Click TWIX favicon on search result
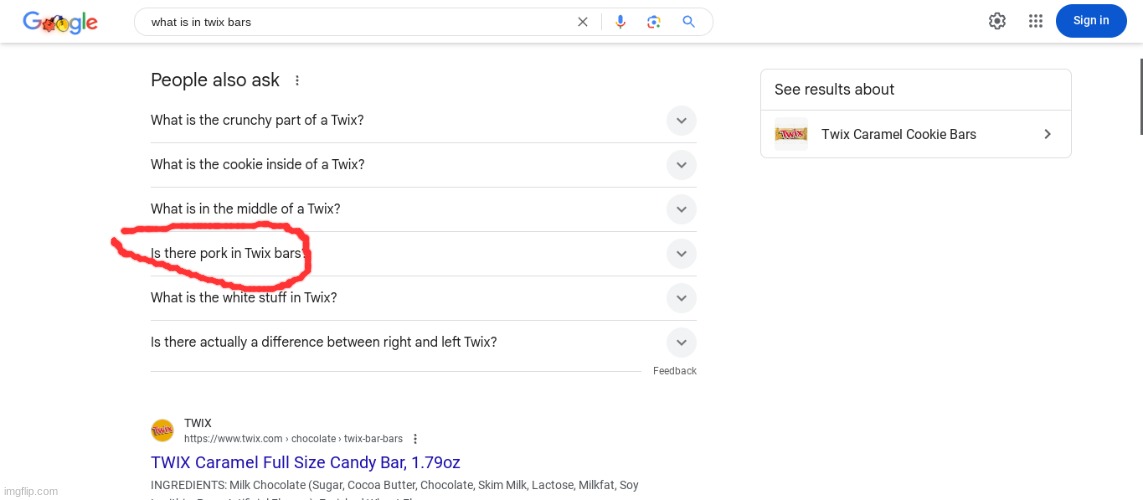Viewport: 1143px width, 500px height. [163, 431]
